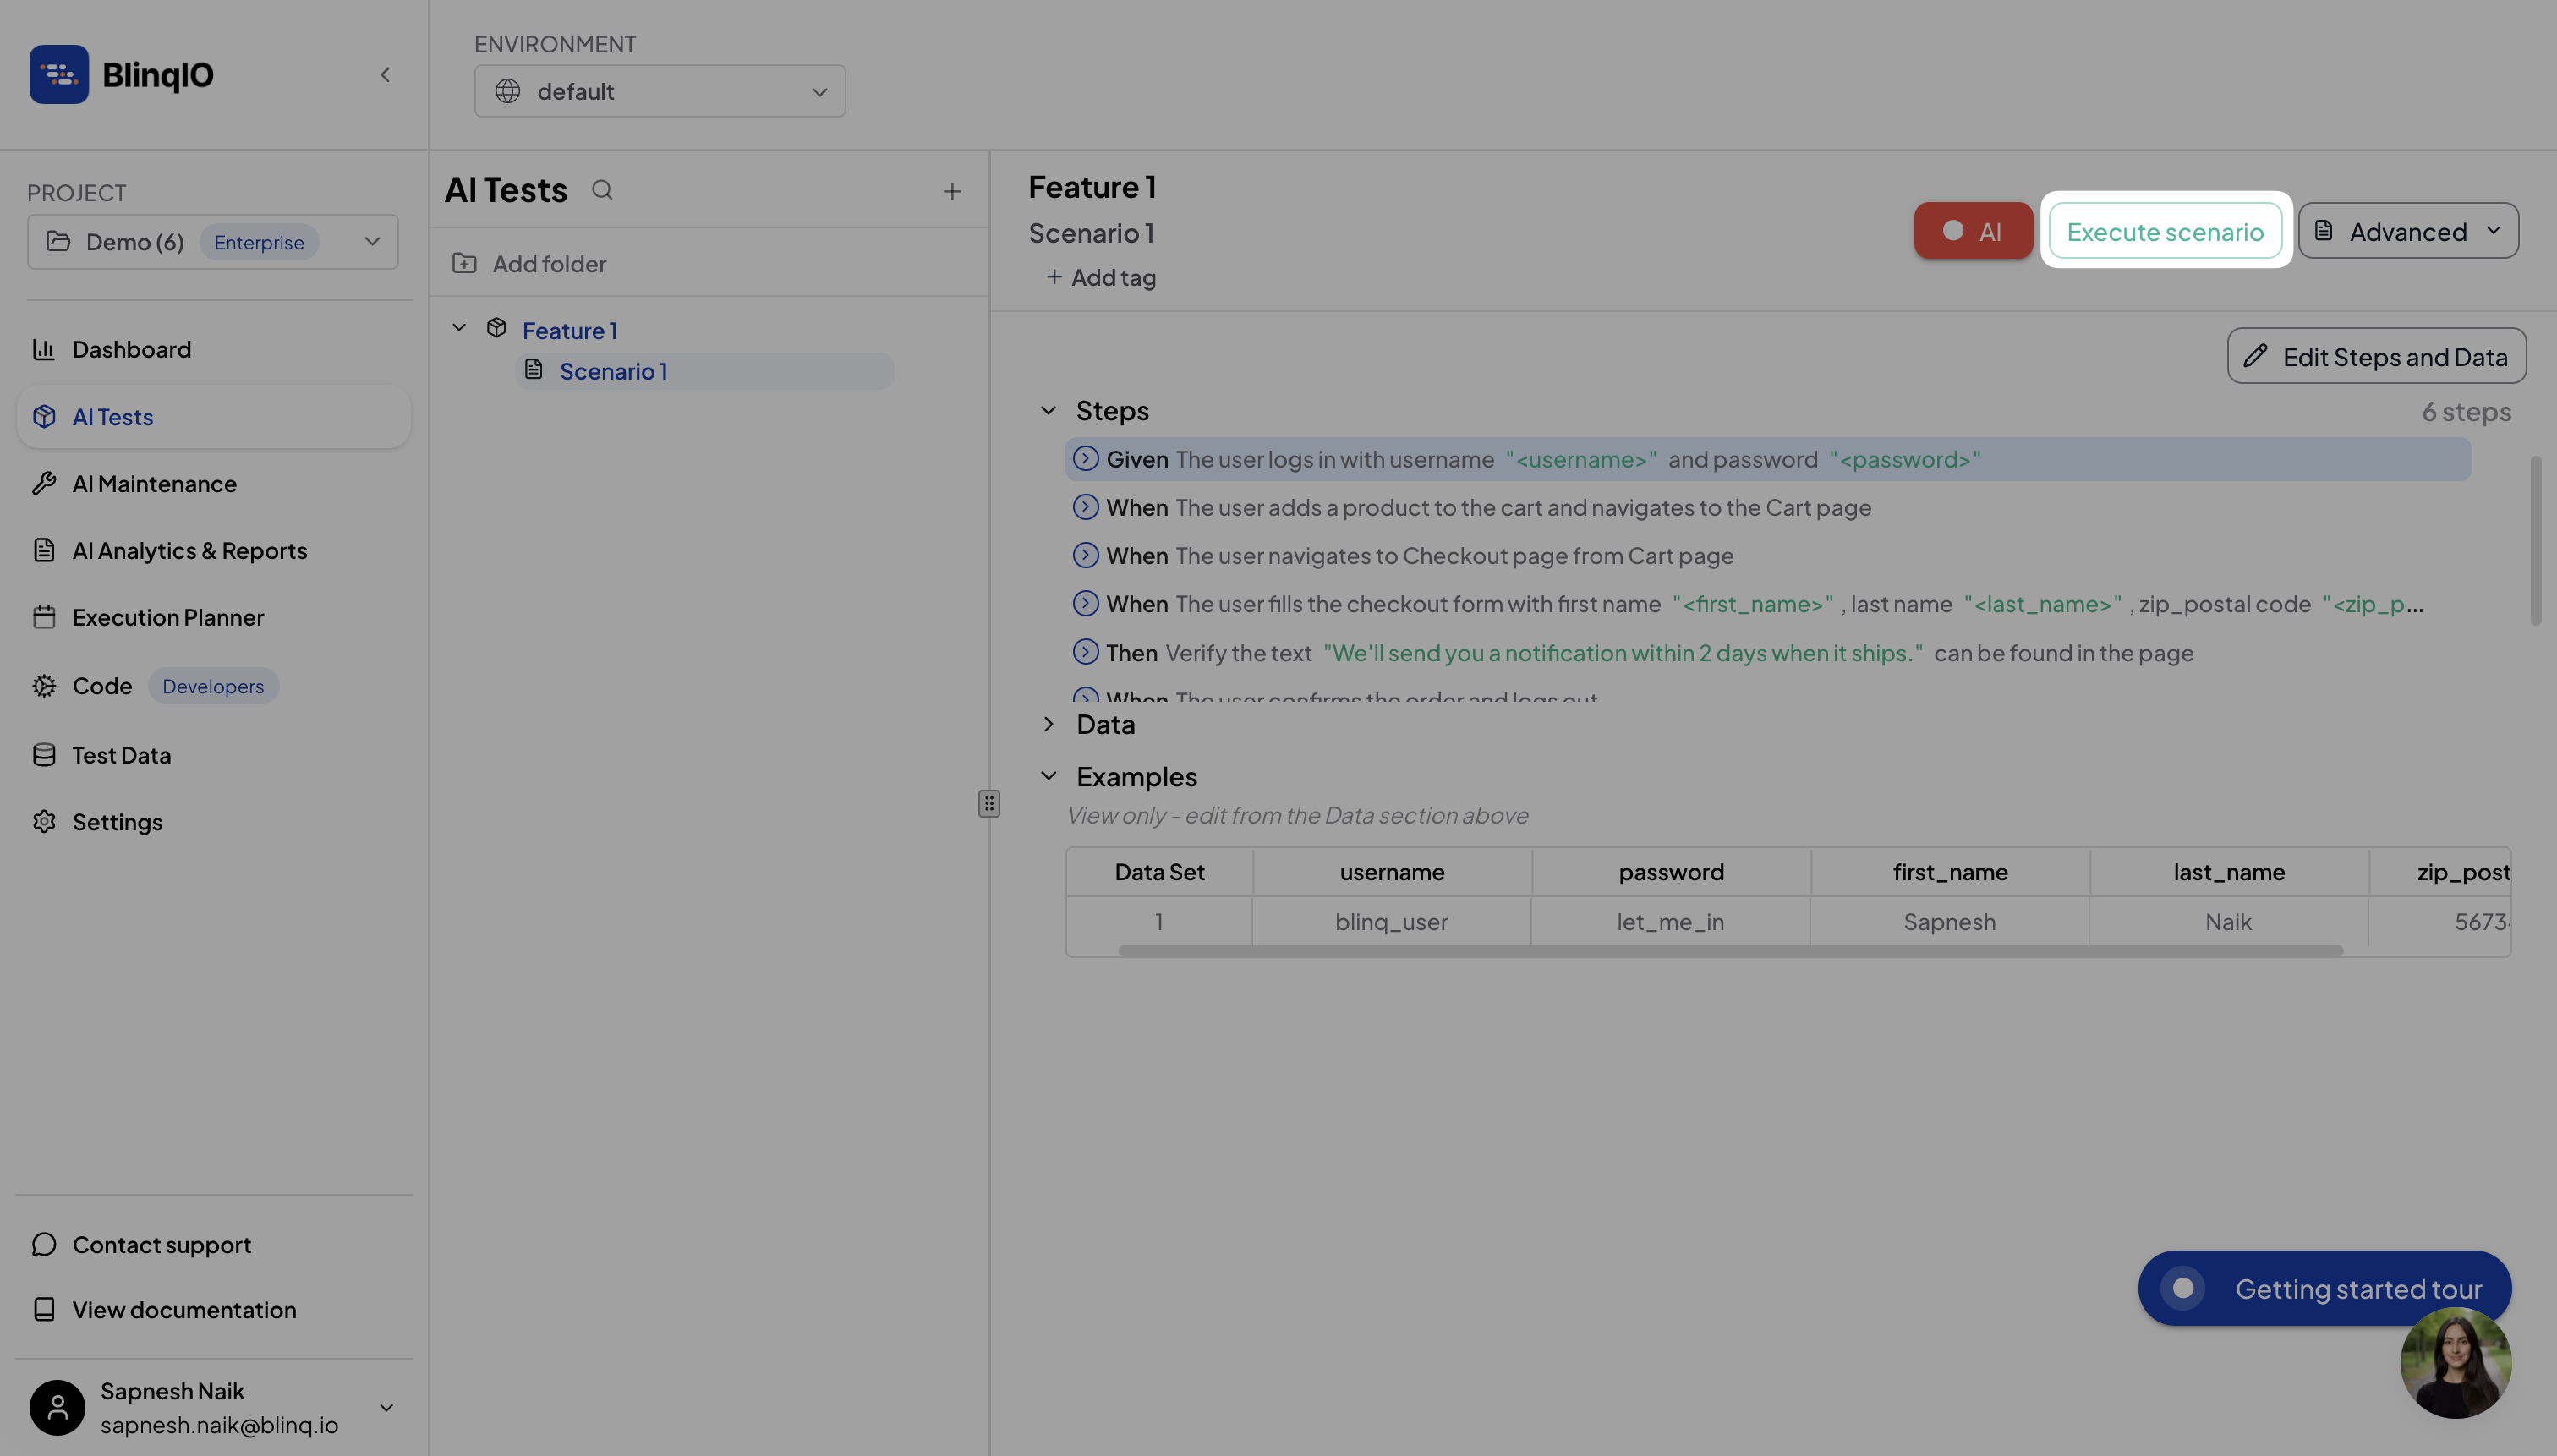Click Execute scenario button
This screenshot has height=1456, width=2557.
2164,231
